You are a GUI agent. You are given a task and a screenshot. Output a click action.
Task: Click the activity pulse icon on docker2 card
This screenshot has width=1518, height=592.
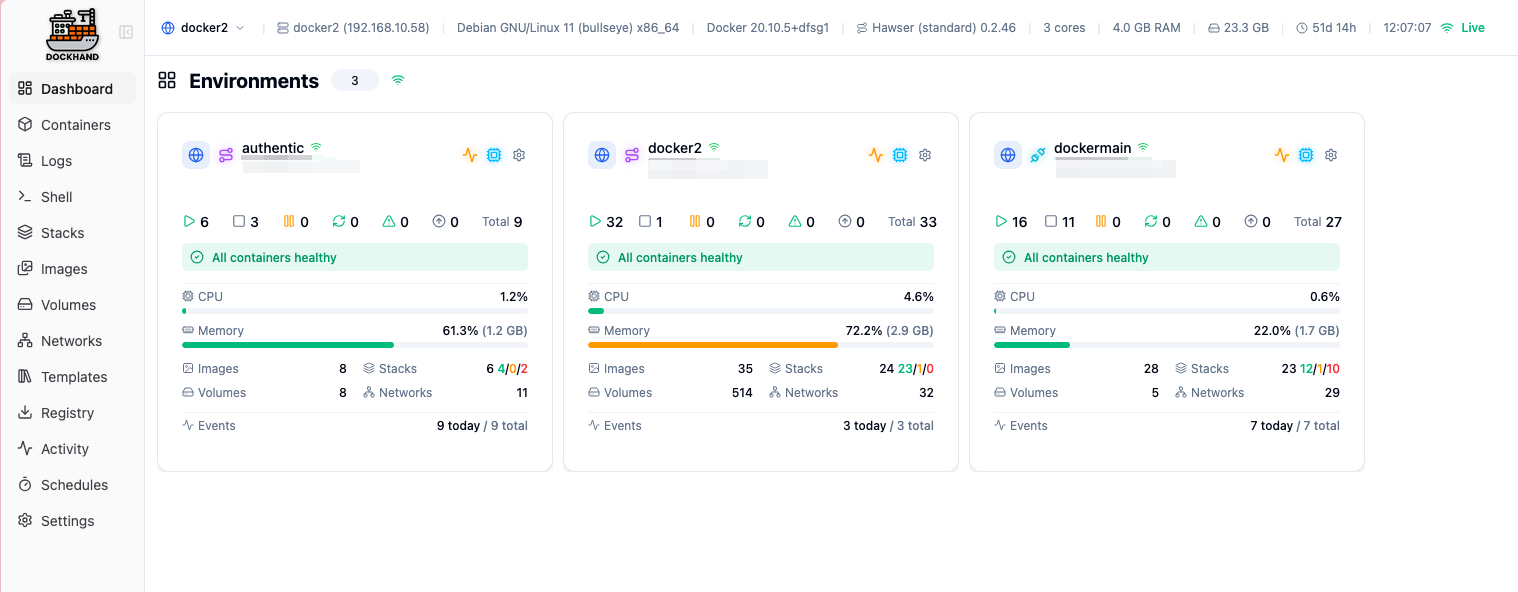[x=876, y=155]
